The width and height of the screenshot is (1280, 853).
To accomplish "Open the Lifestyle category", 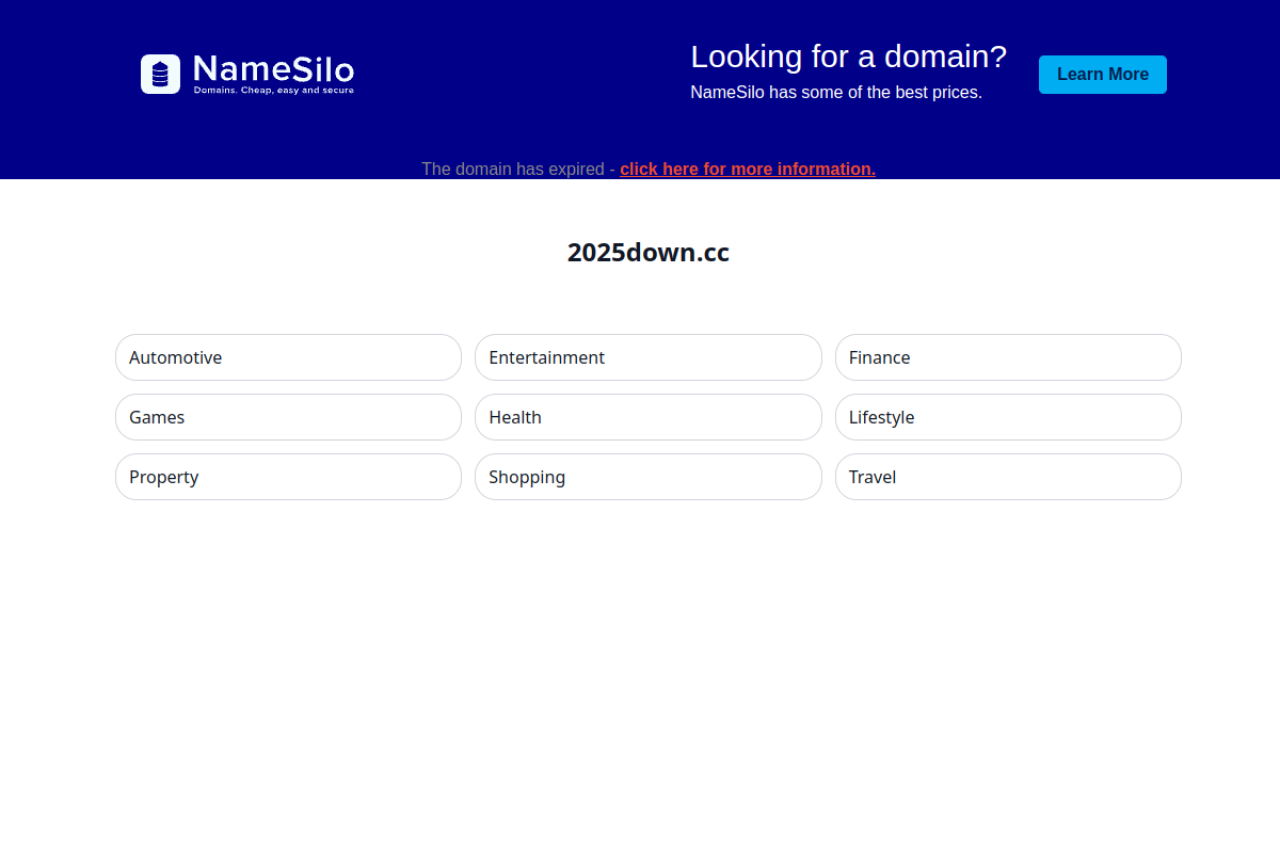I will pos(1008,417).
